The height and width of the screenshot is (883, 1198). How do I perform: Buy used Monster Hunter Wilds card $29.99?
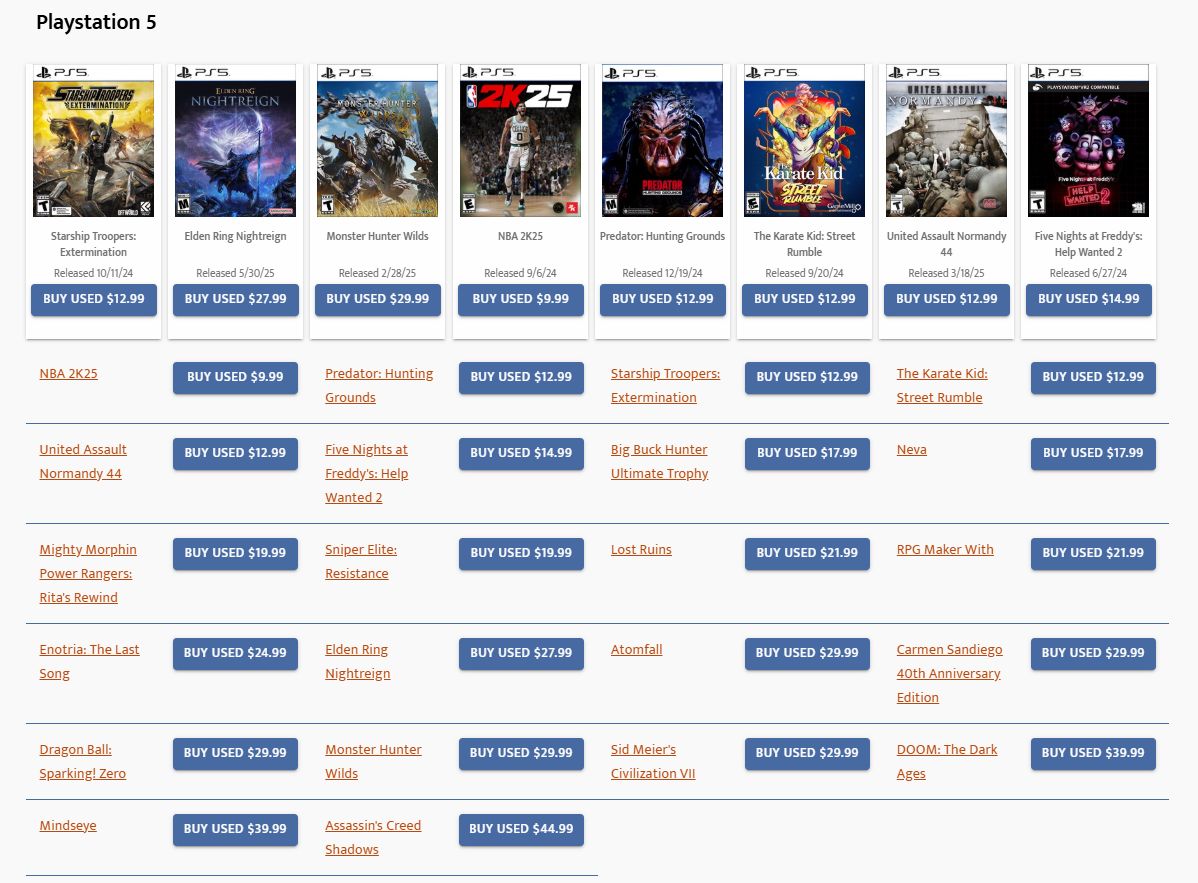377,299
